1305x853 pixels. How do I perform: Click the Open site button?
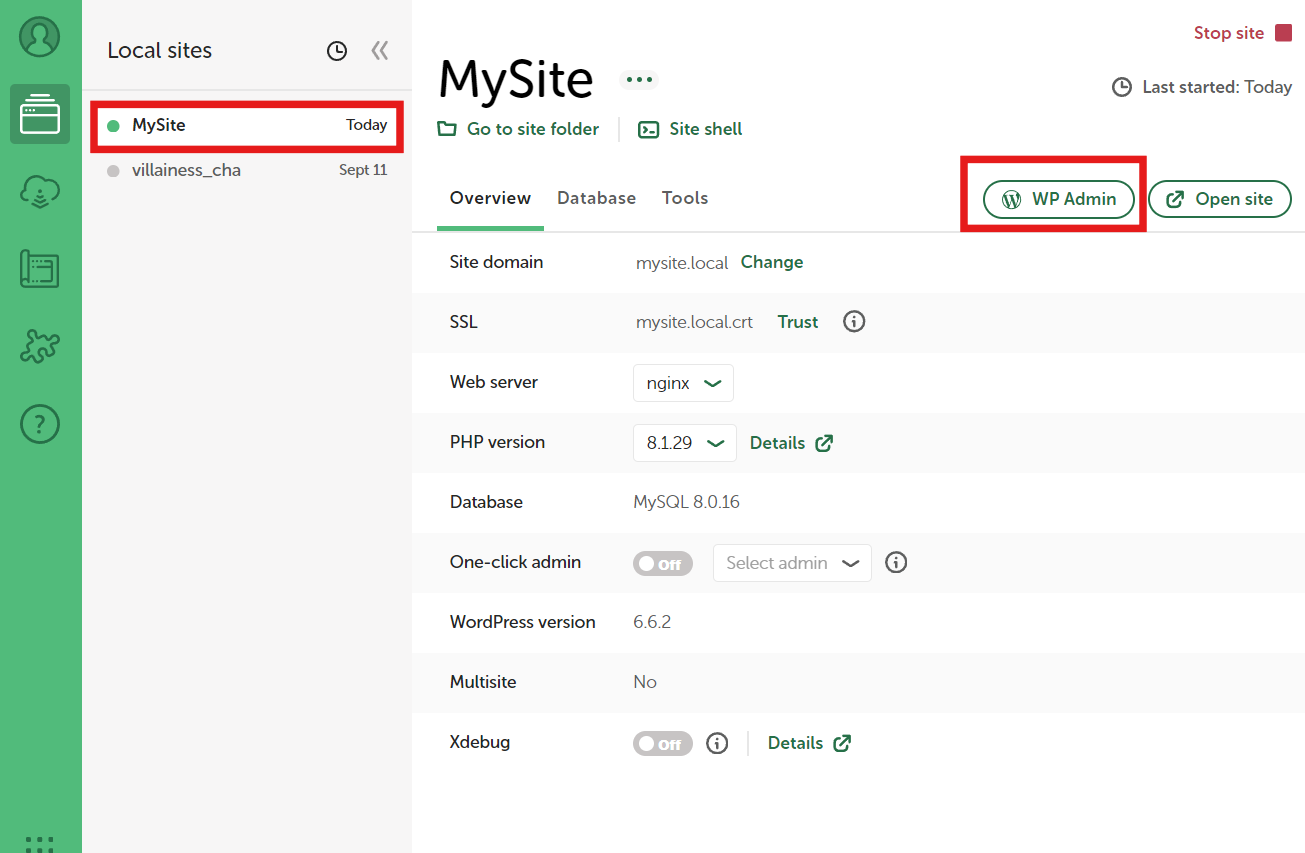(1220, 199)
